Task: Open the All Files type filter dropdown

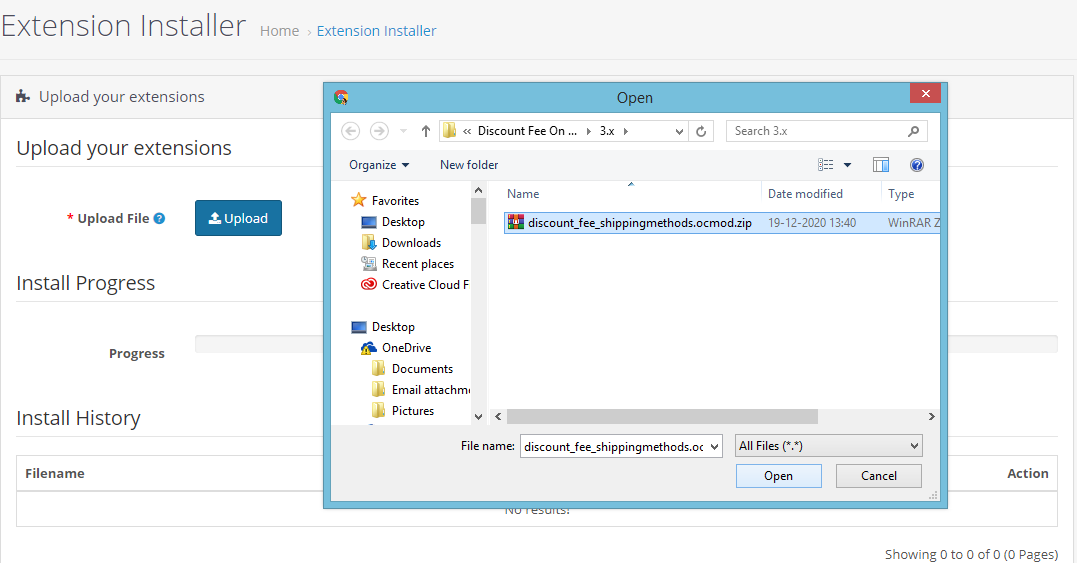Action: [x=828, y=446]
